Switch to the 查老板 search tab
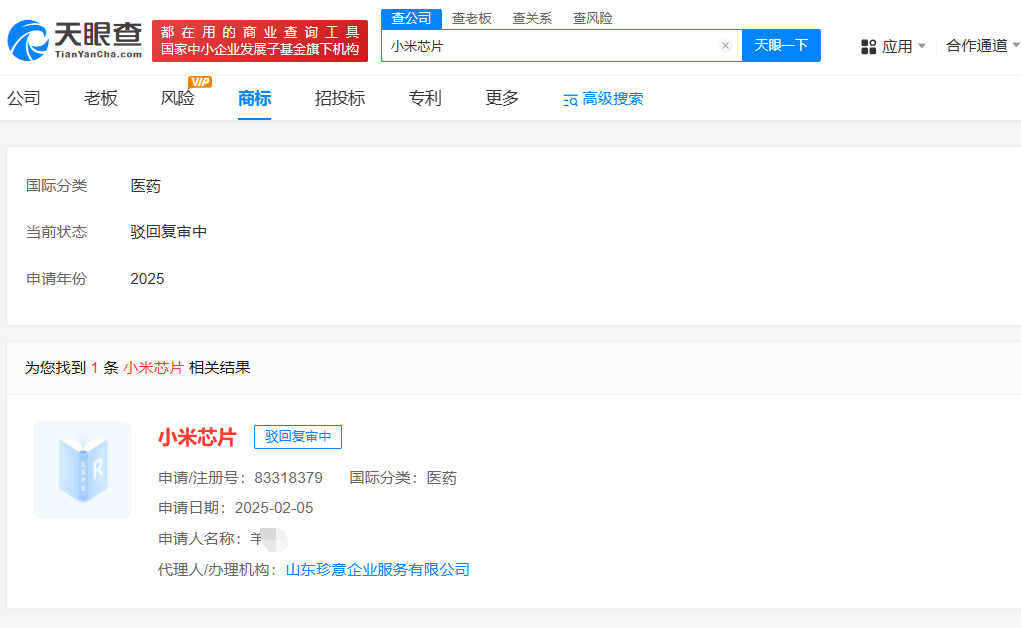 click(x=471, y=18)
